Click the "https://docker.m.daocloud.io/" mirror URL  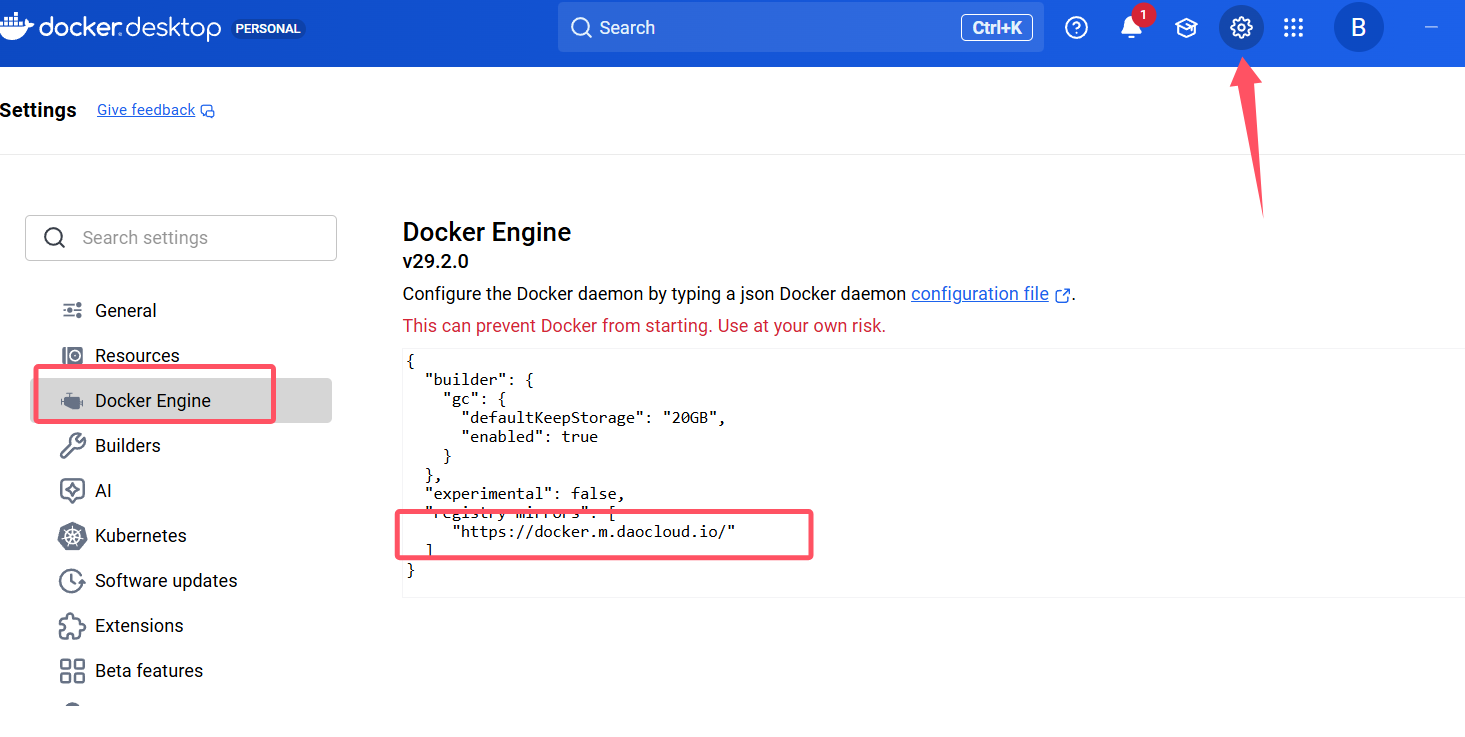point(594,532)
